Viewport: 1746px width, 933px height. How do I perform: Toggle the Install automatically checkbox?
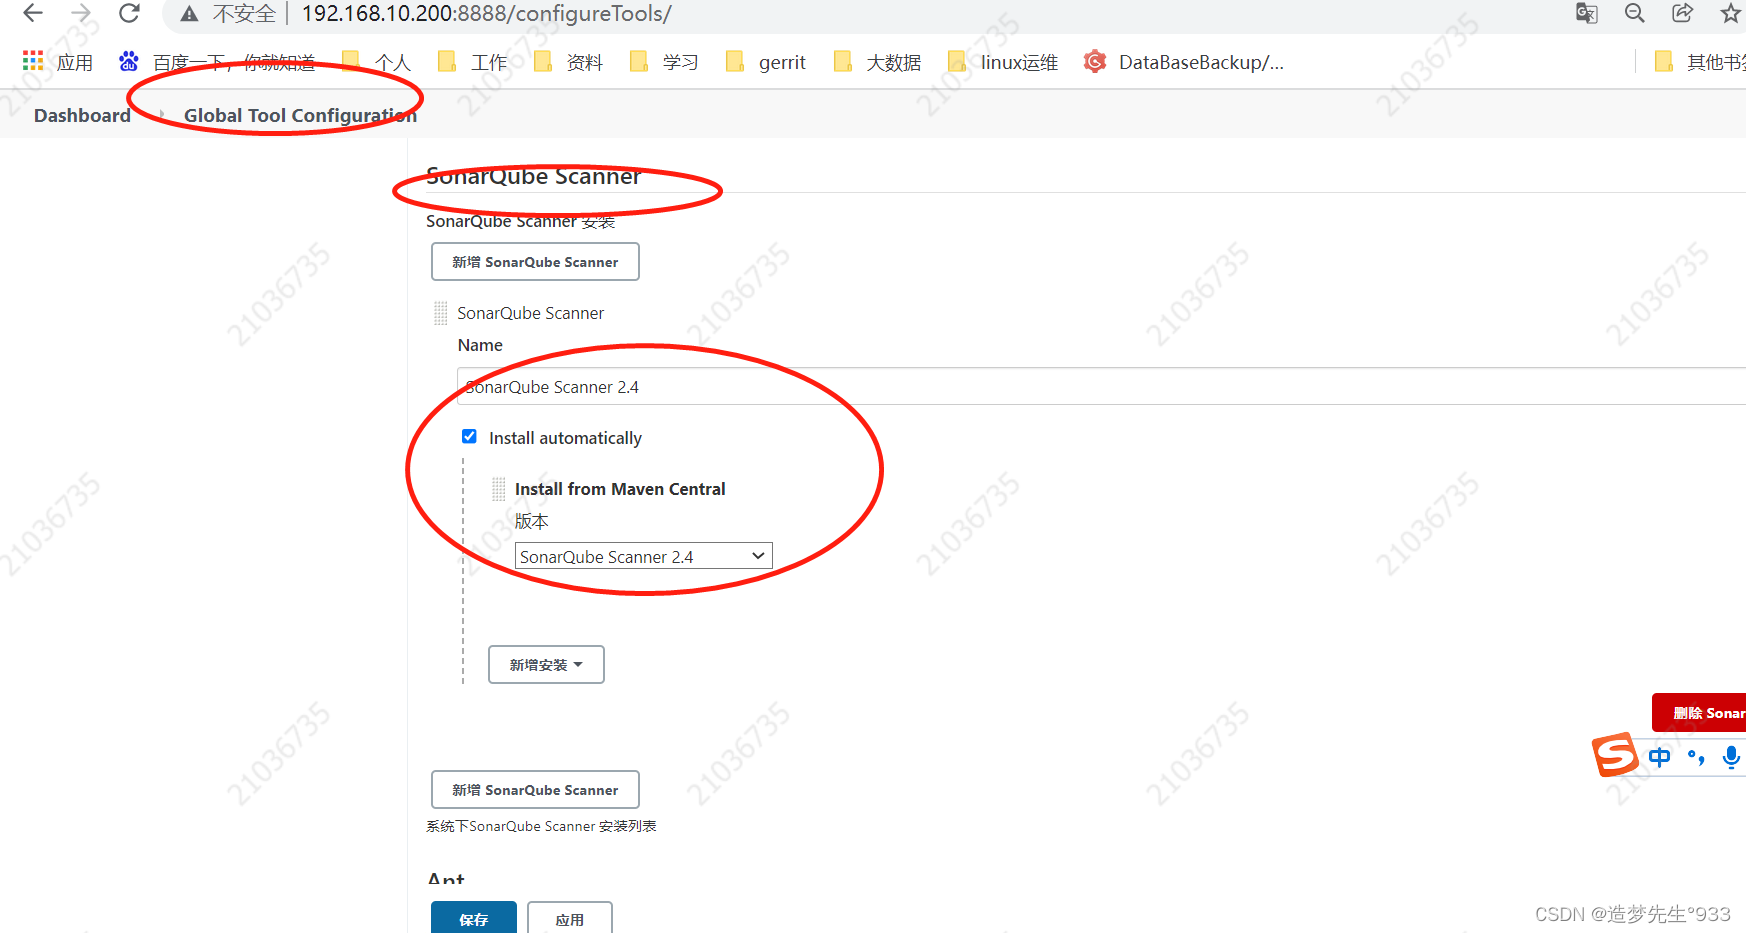(x=469, y=436)
